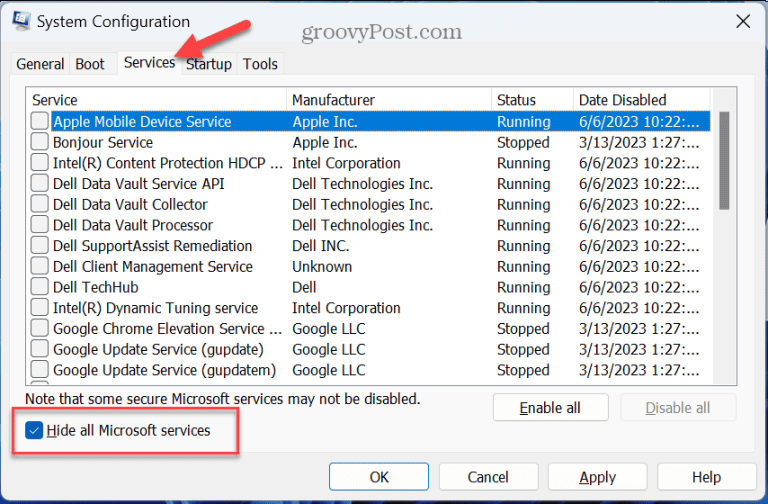Uncheck Hide all Microsoft services
768x504 pixels.
[x=34, y=431]
